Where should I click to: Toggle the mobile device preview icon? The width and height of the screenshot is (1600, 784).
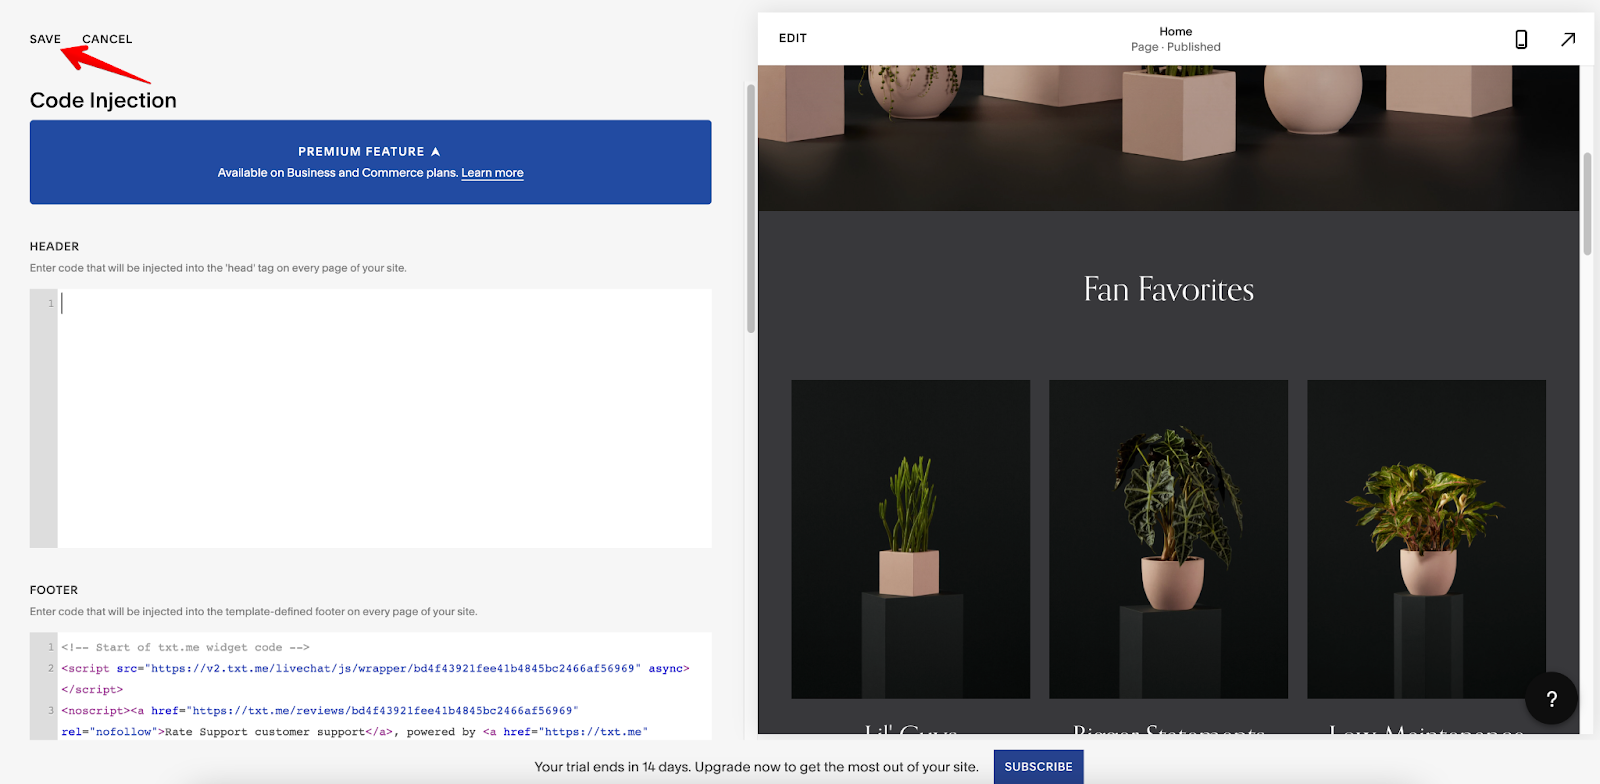(x=1521, y=39)
